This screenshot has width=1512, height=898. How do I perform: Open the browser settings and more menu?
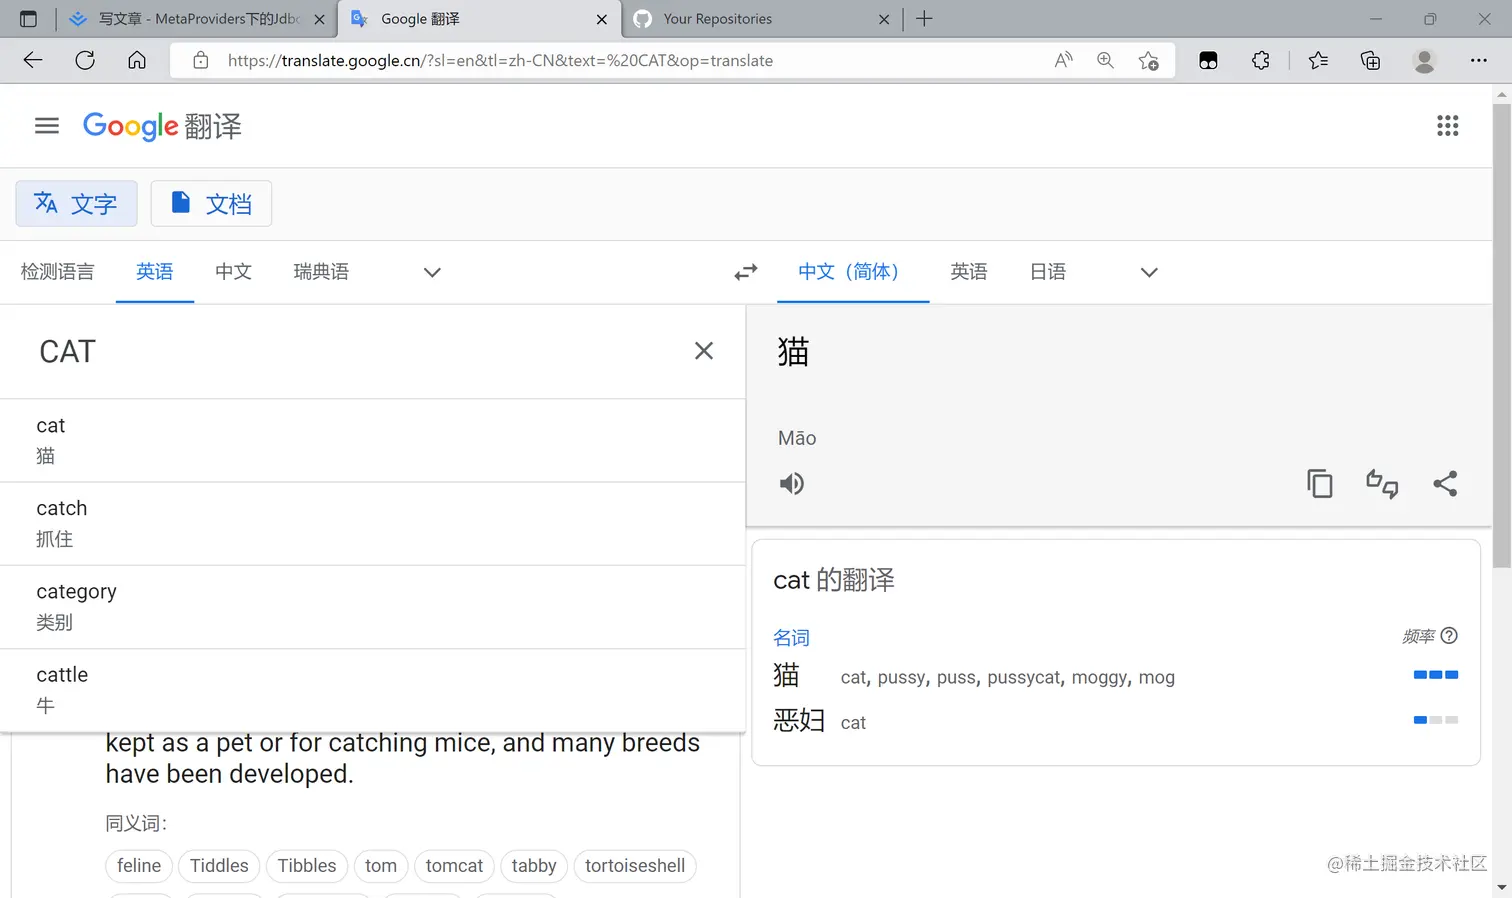coord(1478,60)
